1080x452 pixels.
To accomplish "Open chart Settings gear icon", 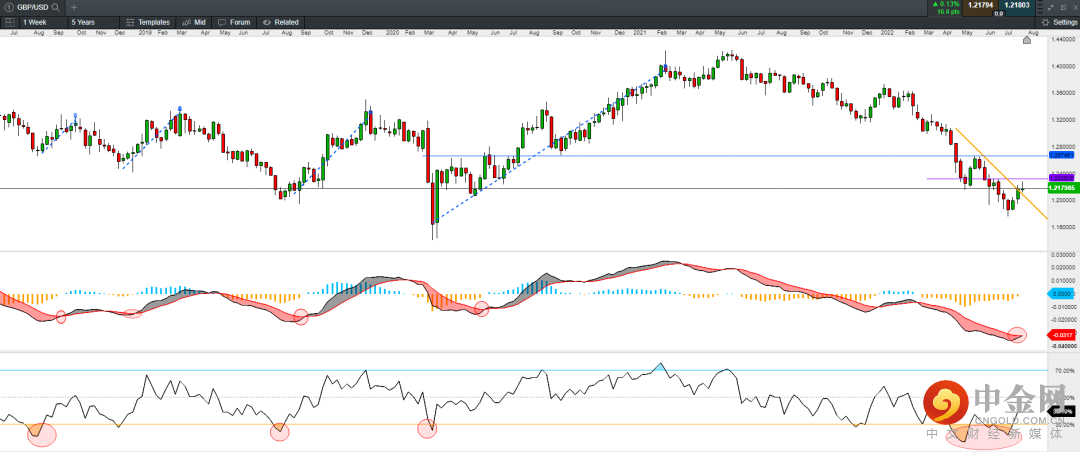I will coord(1045,21).
